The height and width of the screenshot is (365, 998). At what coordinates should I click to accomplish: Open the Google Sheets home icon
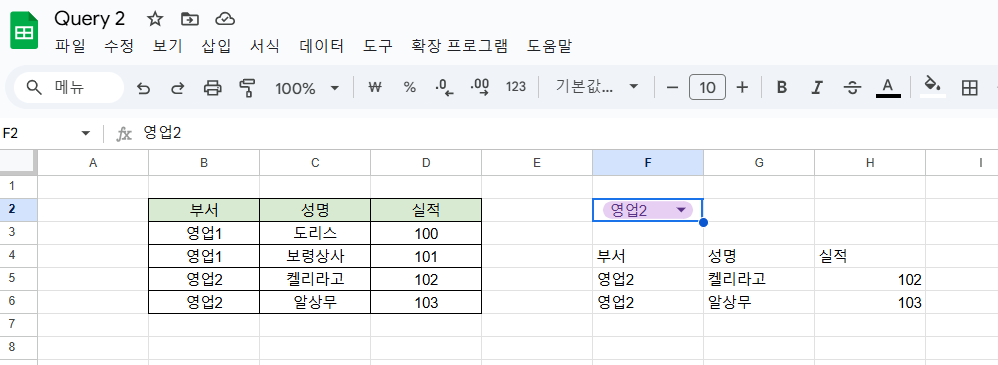pyautogui.click(x=24, y=30)
